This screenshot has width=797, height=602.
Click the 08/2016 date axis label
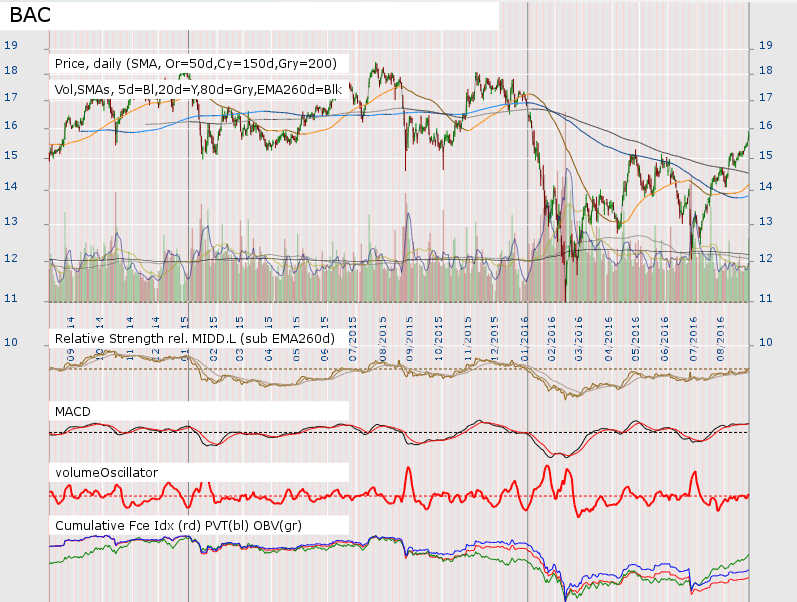point(721,339)
